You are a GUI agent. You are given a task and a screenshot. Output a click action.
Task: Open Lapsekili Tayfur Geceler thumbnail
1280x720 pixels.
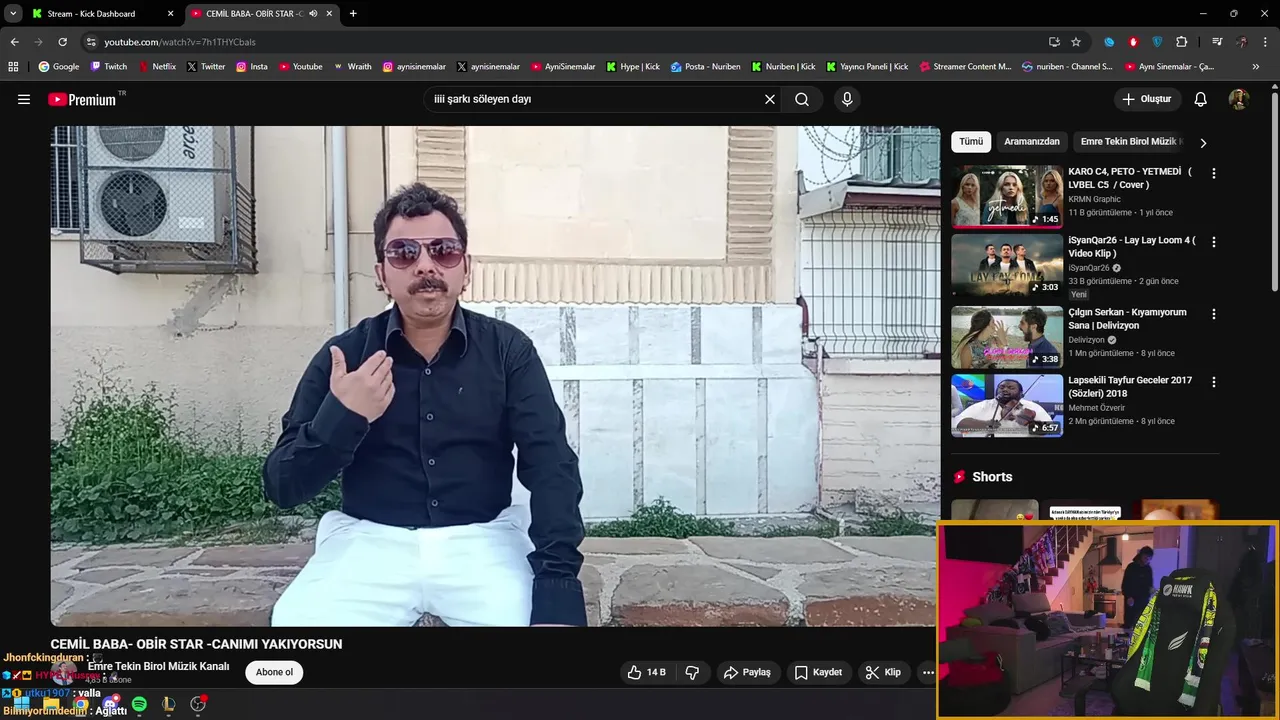tap(1007, 405)
